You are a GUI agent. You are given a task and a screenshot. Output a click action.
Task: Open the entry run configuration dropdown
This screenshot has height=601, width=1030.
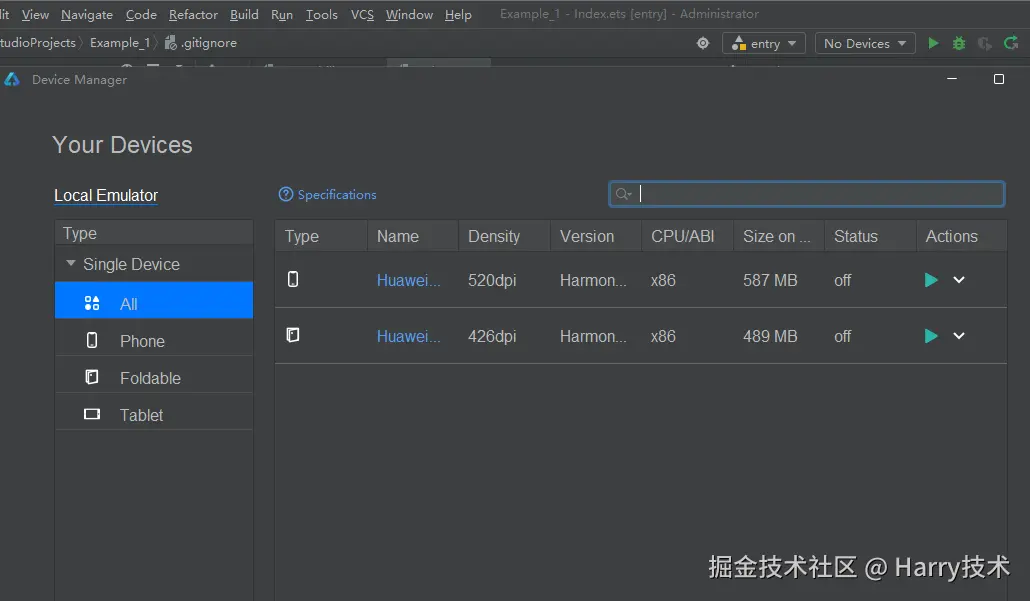point(764,43)
